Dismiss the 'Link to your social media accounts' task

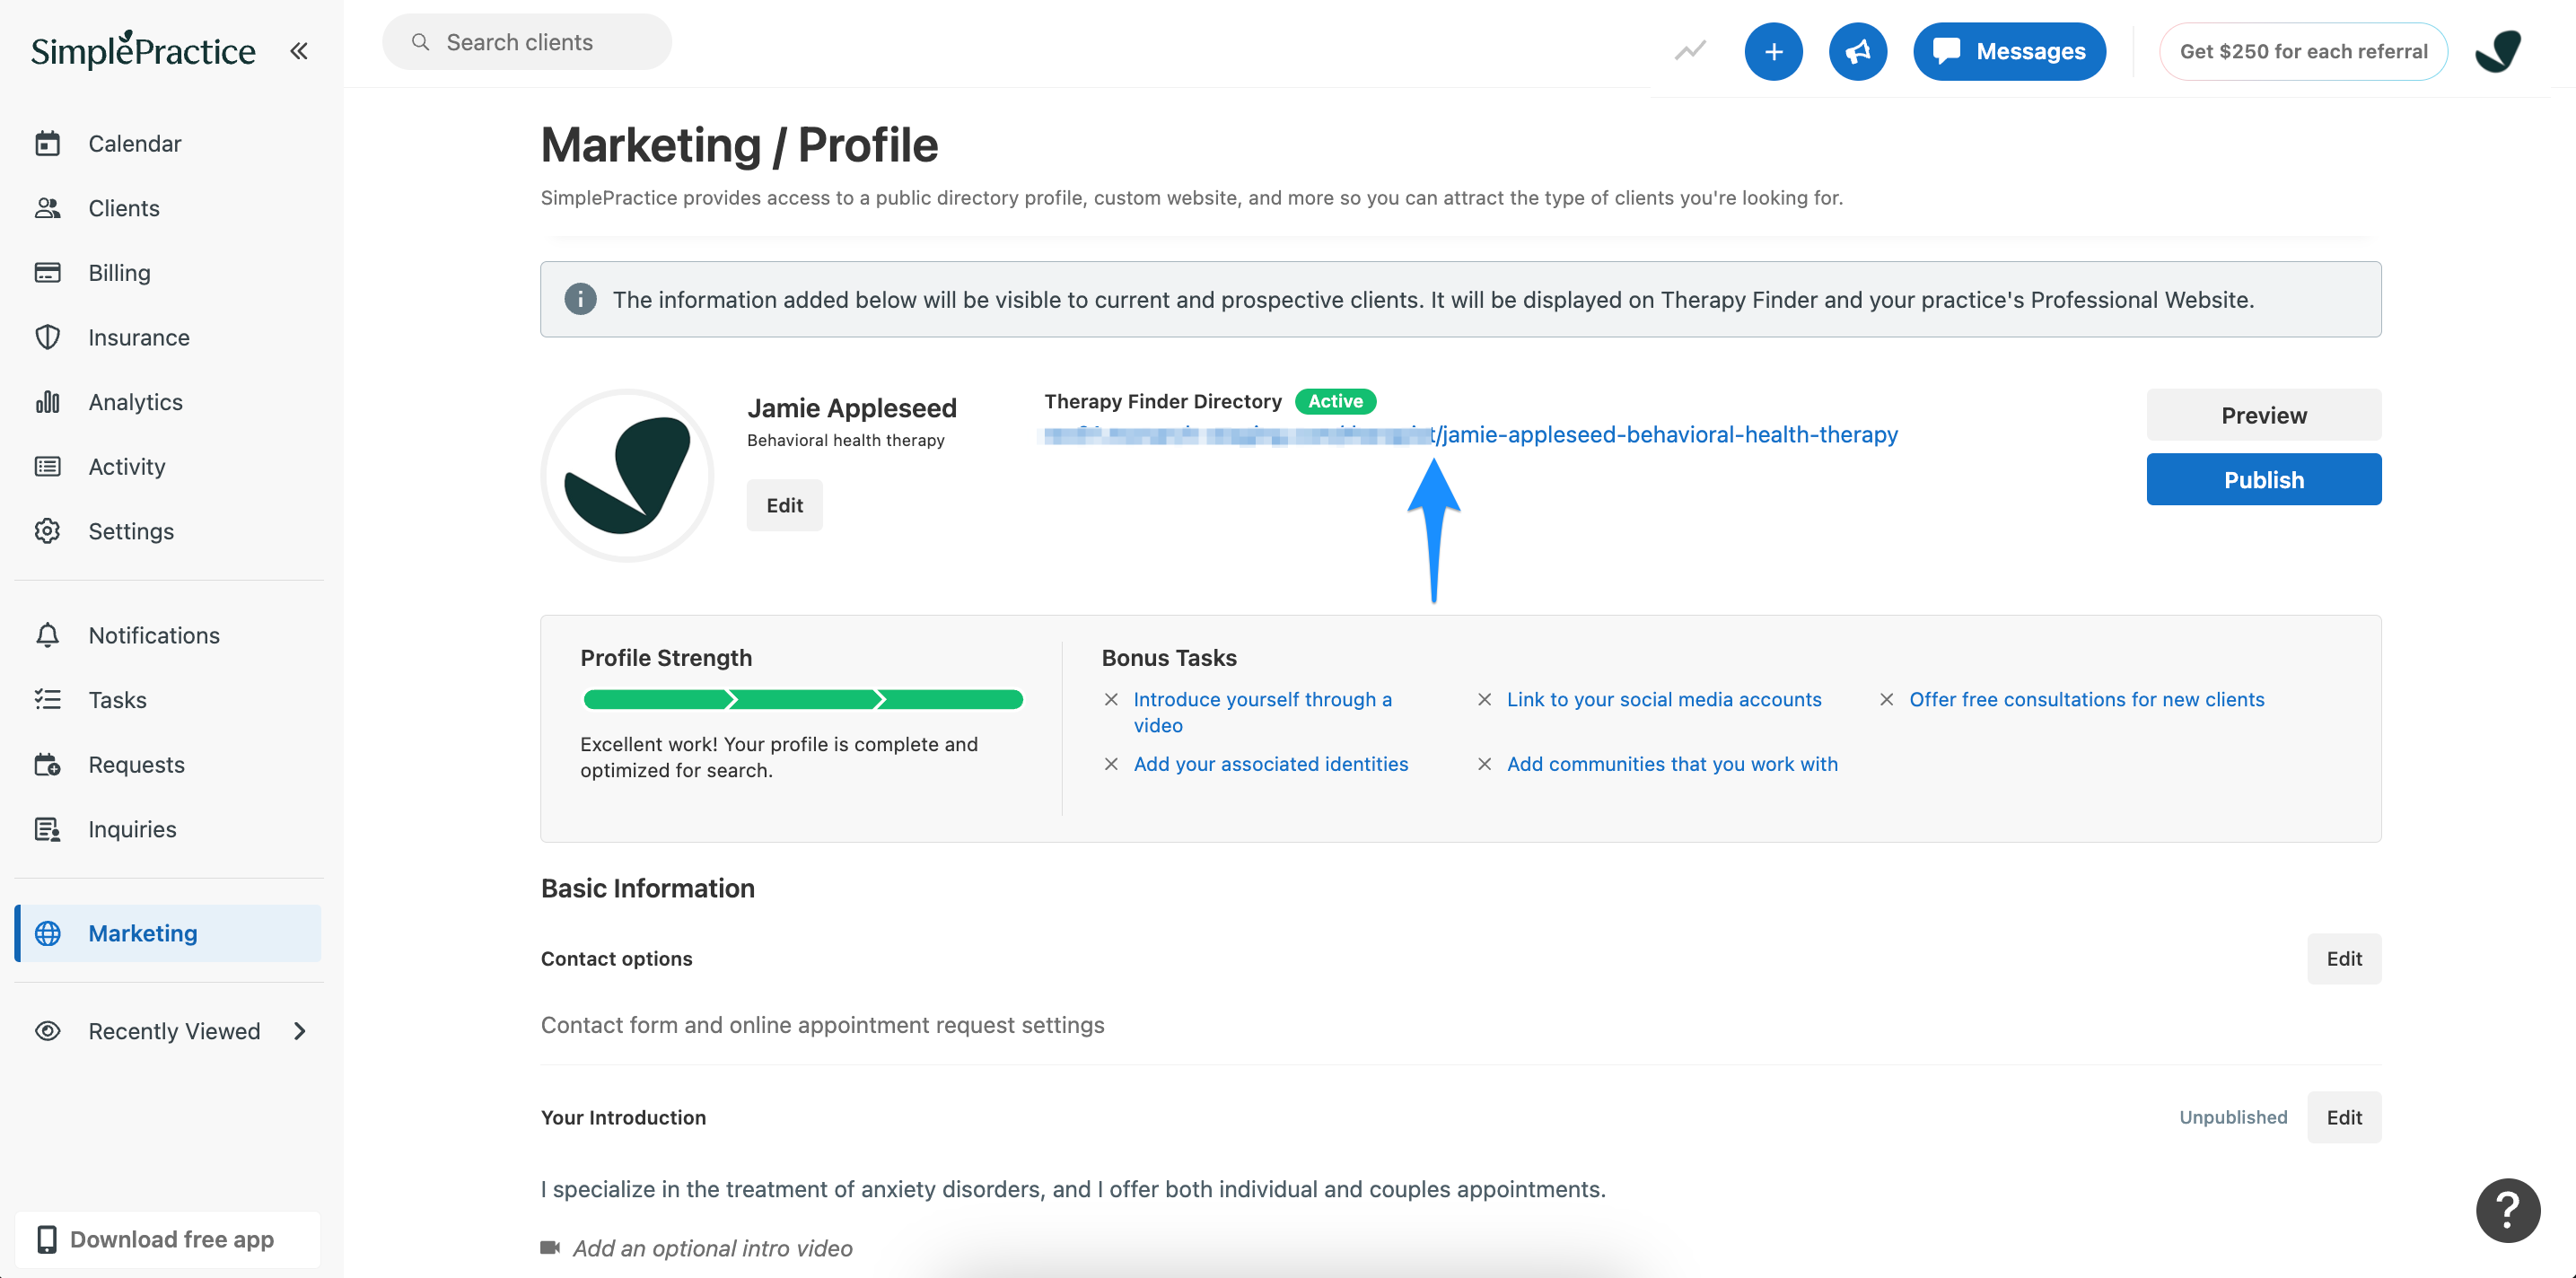click(1484, 700)
